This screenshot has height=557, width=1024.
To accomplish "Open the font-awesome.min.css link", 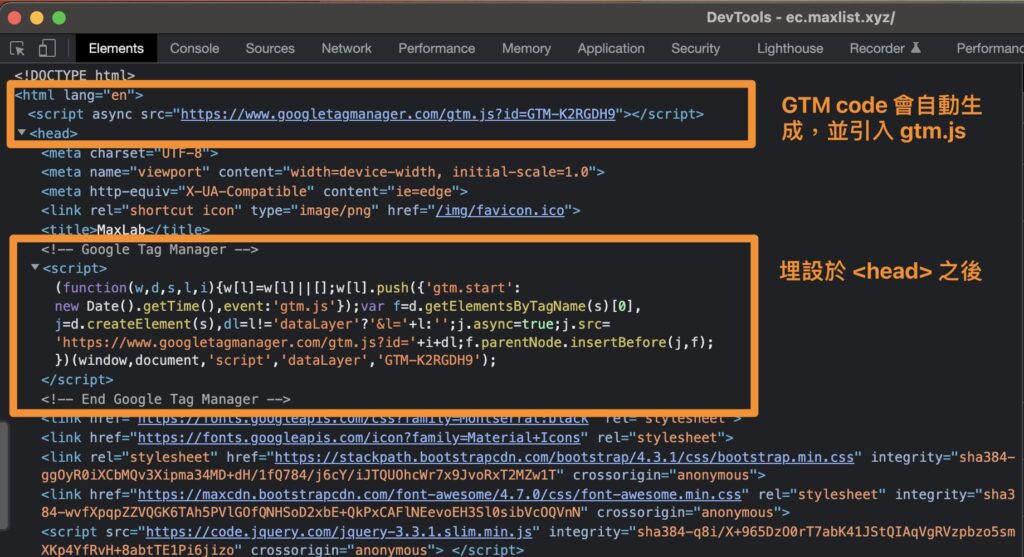I will click(440, 494).
